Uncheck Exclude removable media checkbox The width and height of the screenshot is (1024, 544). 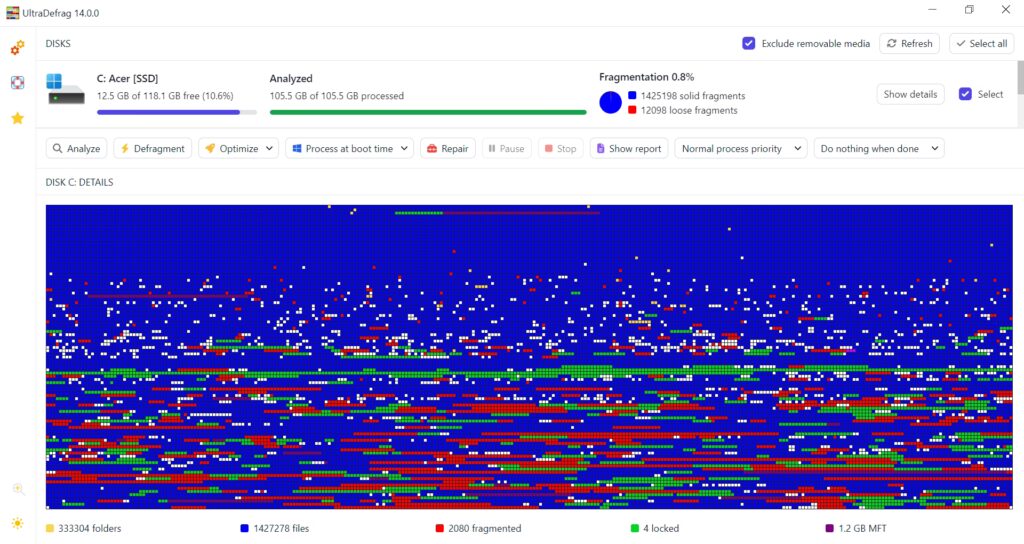749,43
